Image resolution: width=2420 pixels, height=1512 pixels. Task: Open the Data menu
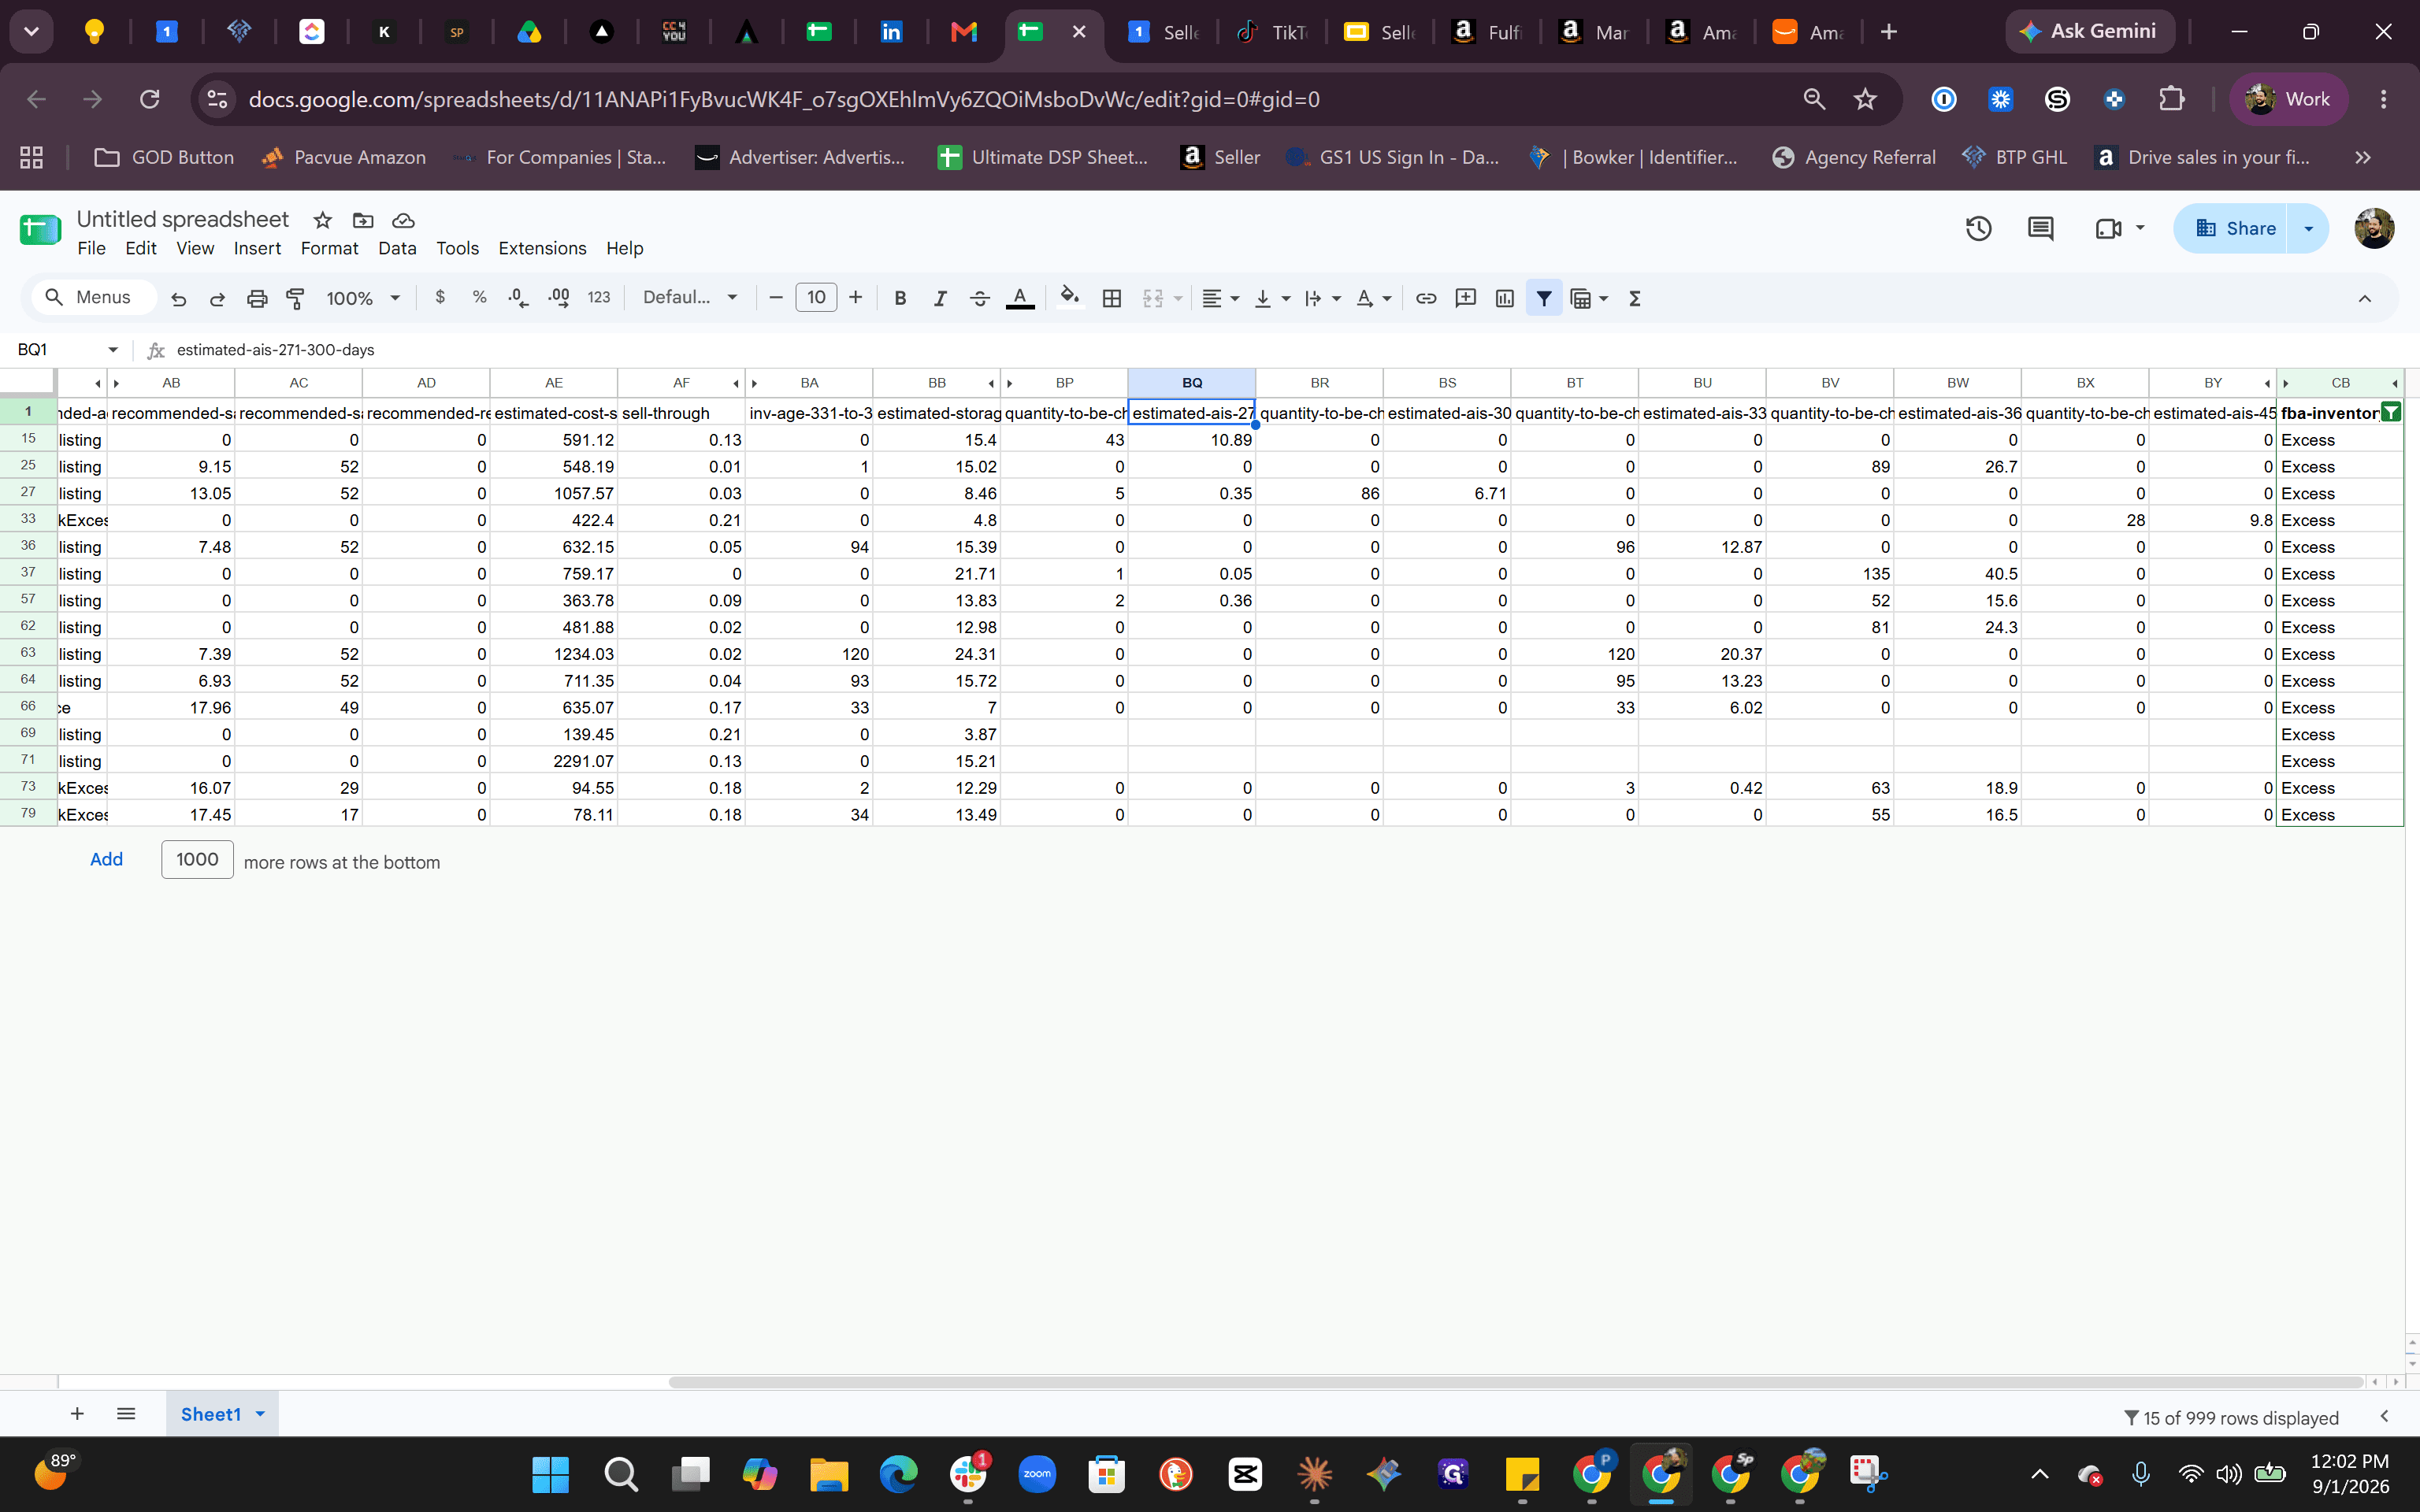point(397,248)
